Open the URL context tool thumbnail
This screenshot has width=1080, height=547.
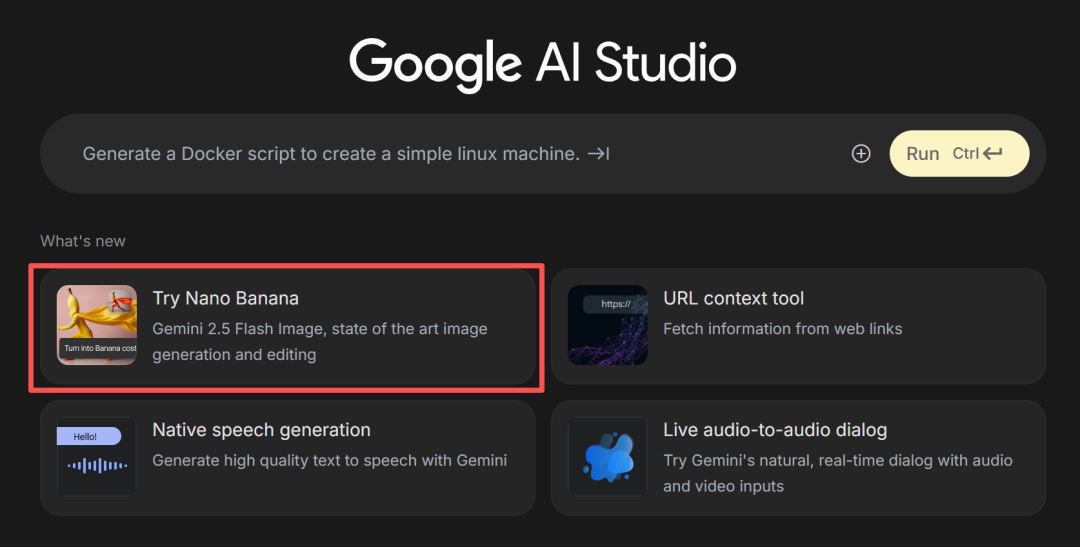[x=608, y=325]
